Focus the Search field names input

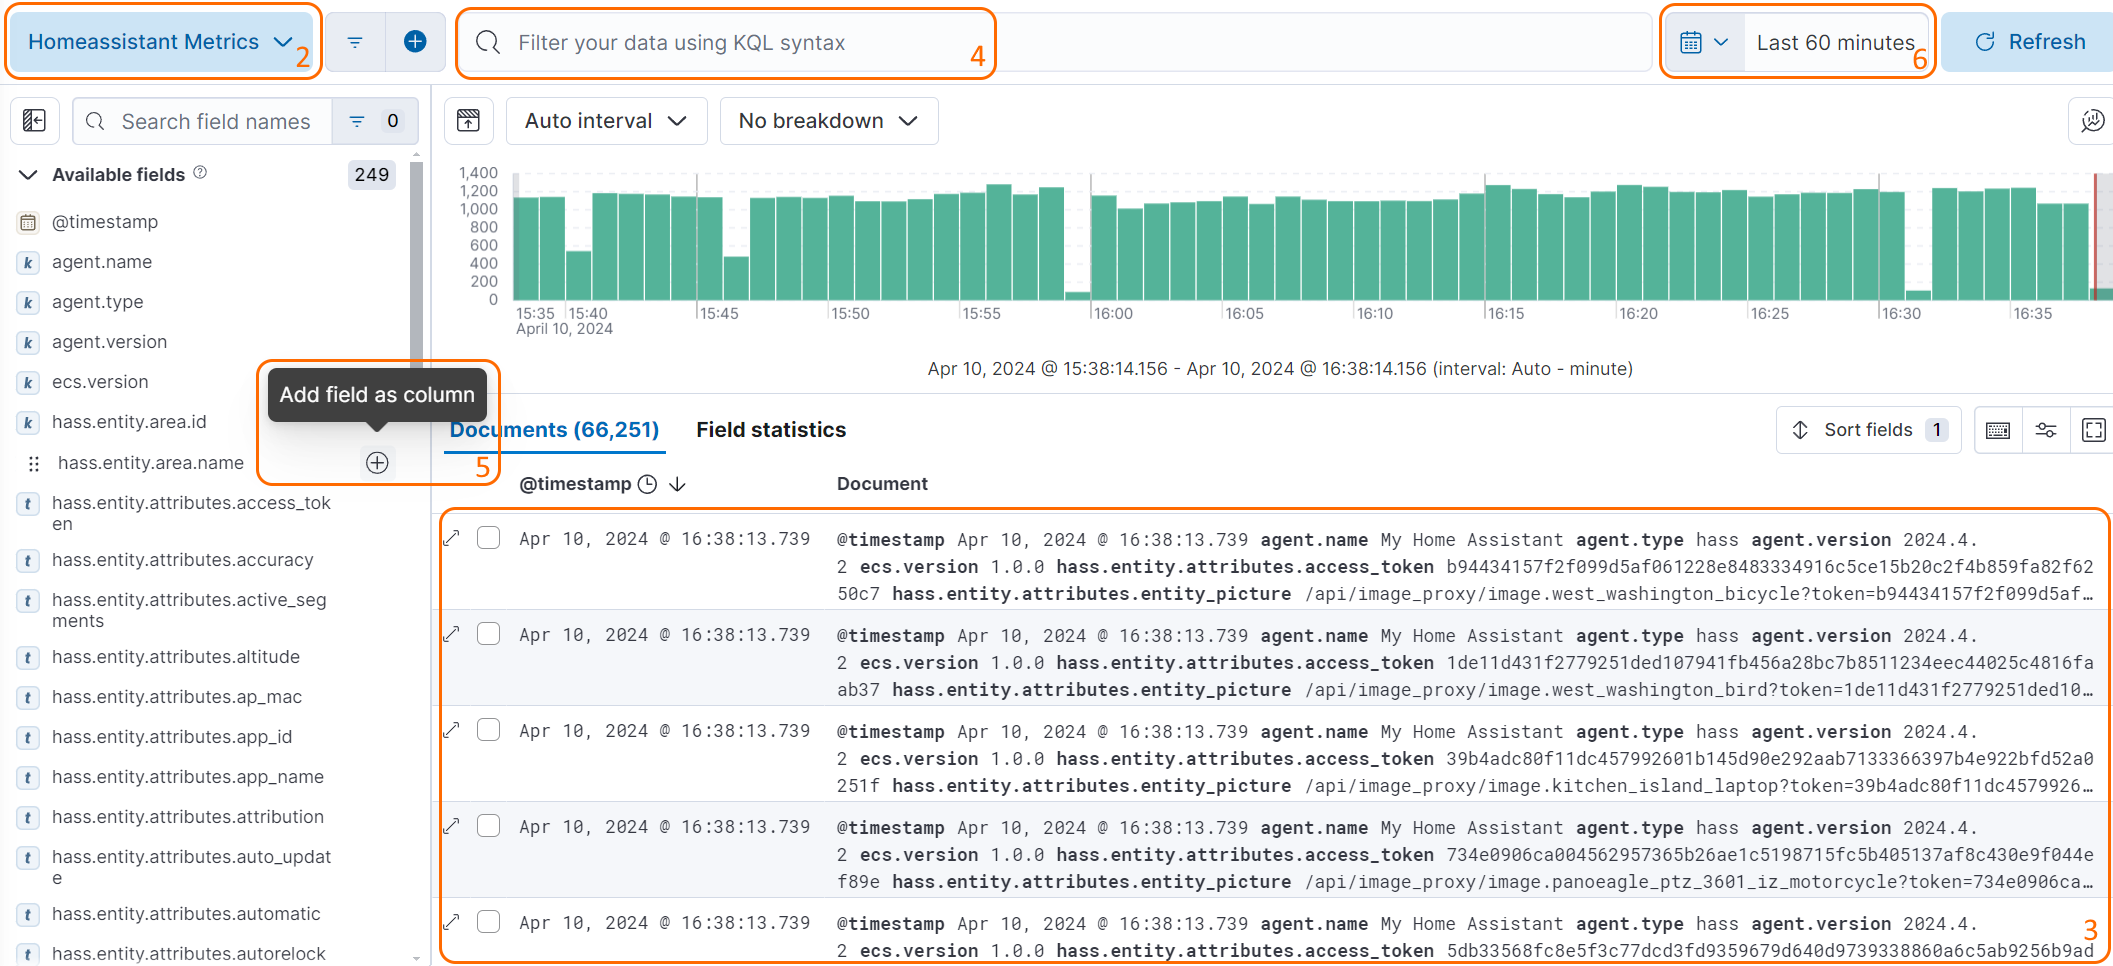202,121
